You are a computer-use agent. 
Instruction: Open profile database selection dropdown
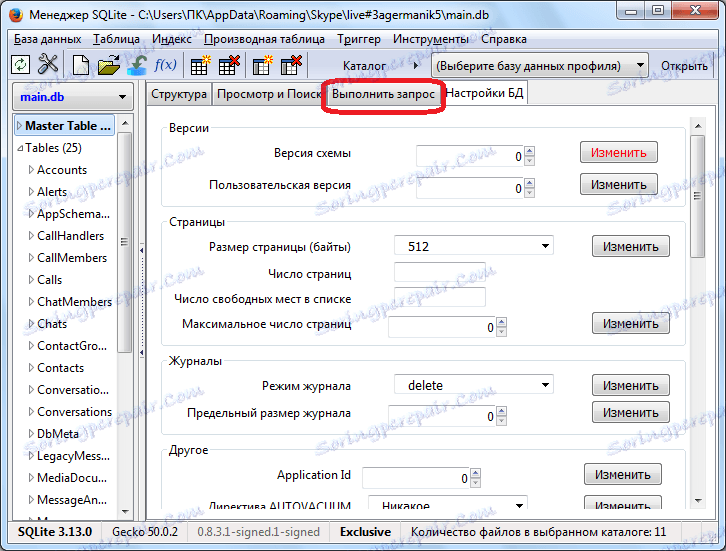pyautogui.click(x=540, y=66)
